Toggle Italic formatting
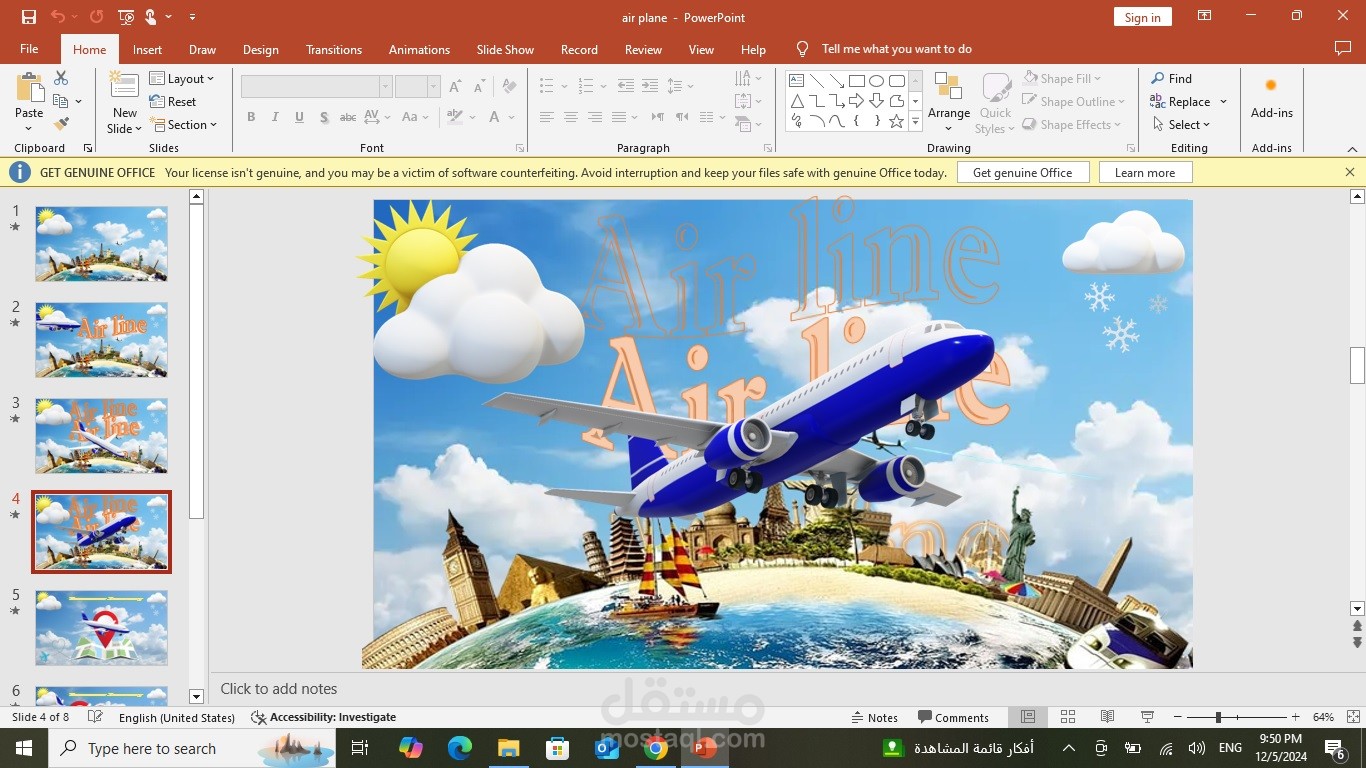 (275, 117)
